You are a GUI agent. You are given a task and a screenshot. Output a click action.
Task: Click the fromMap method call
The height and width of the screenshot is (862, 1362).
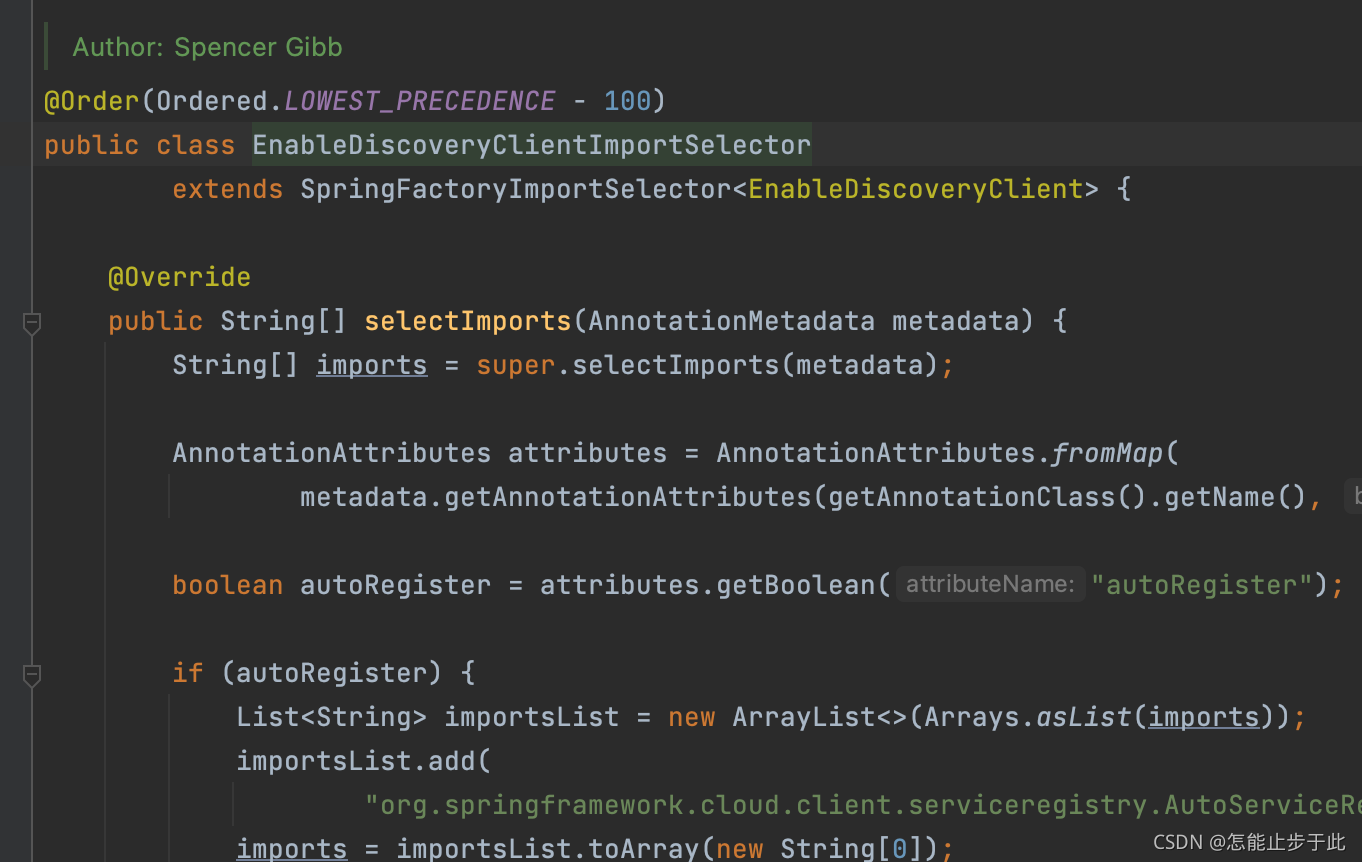[1108, 453]
